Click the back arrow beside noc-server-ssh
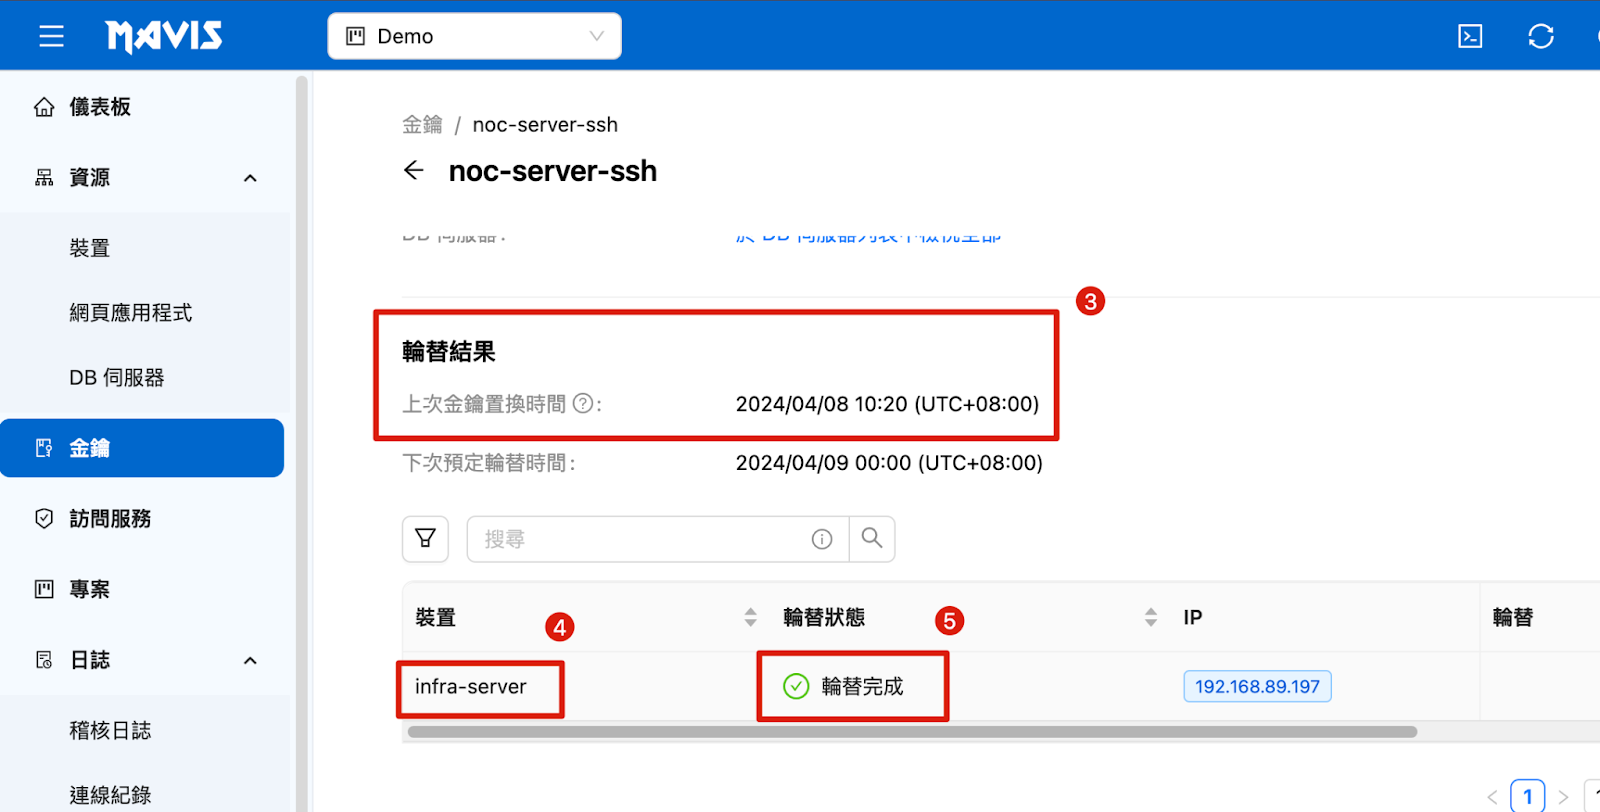The width and height of the screenshot is (1600, 812). coord(414,170)
